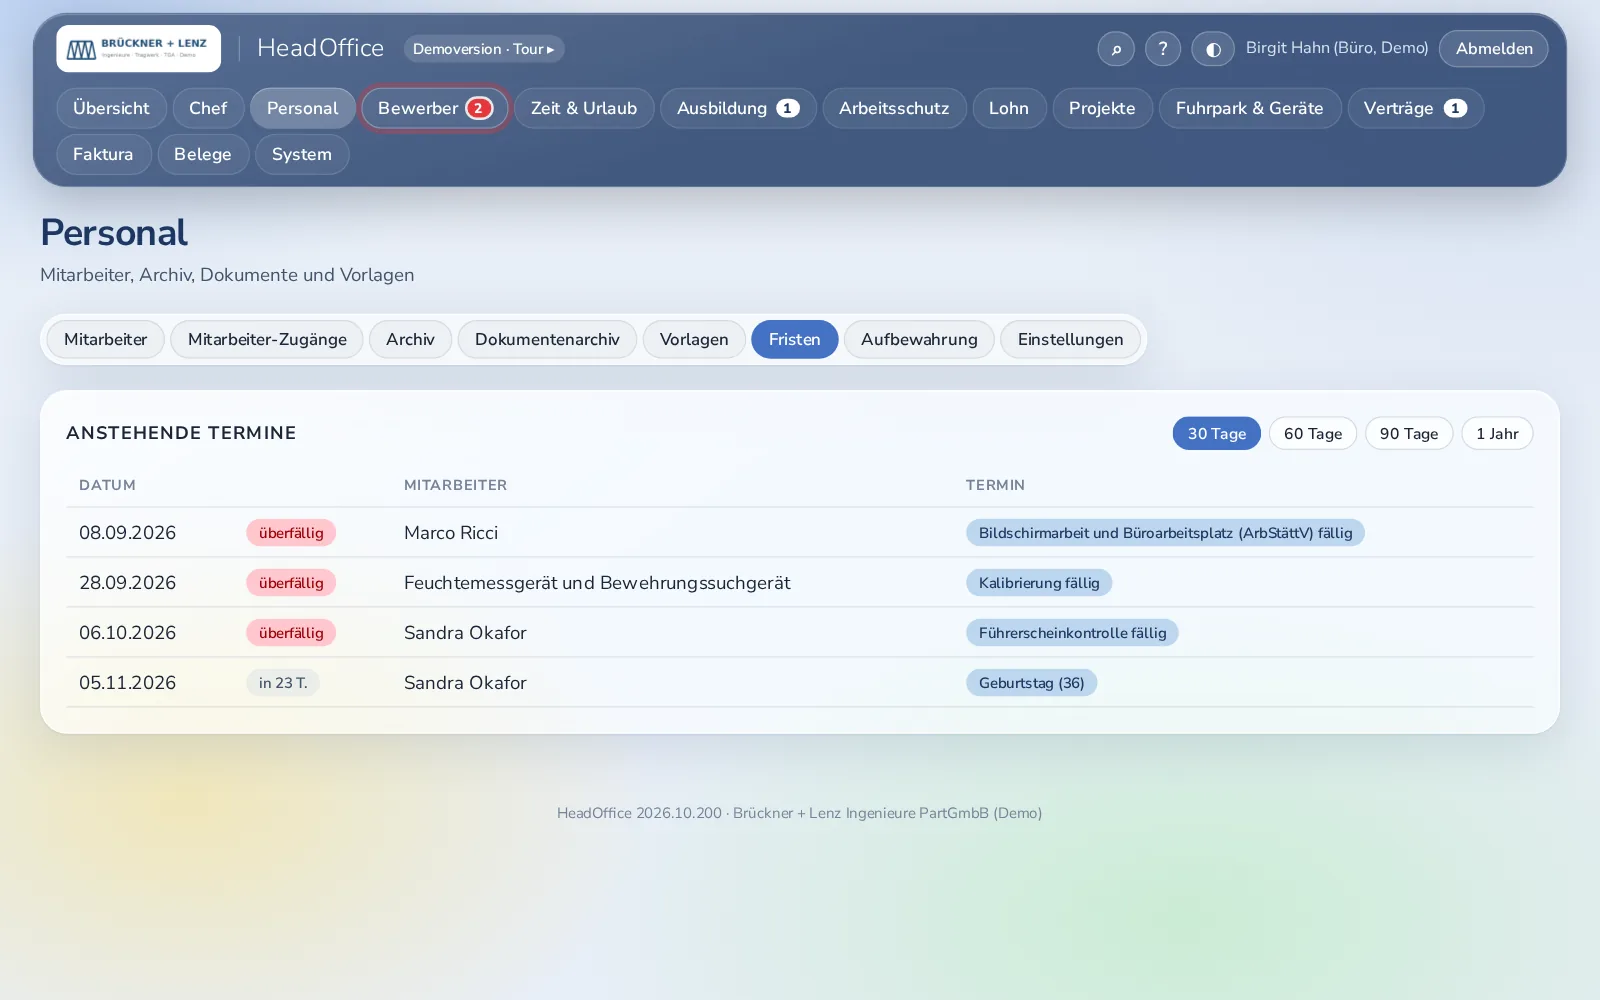Screen dimensions: 1600x1000
Task: Open Marco Ricci row entry
Action: point(800,533)
